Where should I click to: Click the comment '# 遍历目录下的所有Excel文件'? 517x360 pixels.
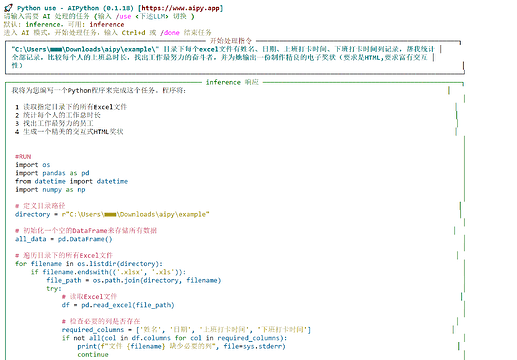[x=64, y=255]
